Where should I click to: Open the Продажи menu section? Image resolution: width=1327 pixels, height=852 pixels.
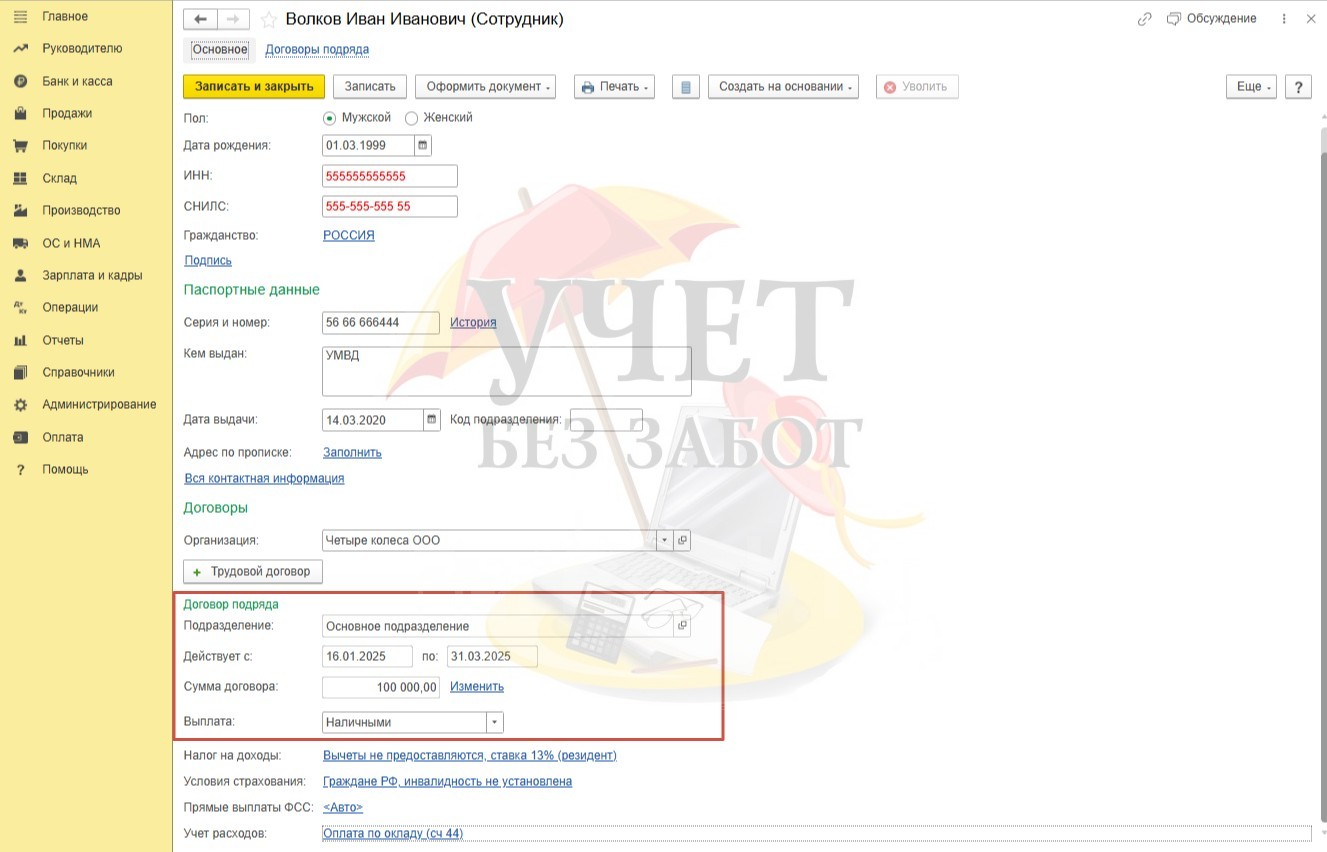(x=67, y=113)
